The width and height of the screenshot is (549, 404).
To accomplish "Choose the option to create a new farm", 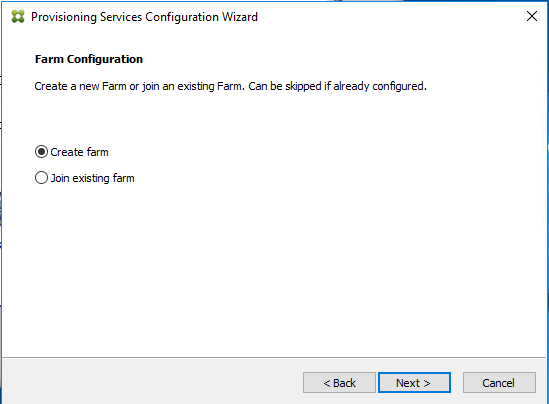I will pos(41,152).
